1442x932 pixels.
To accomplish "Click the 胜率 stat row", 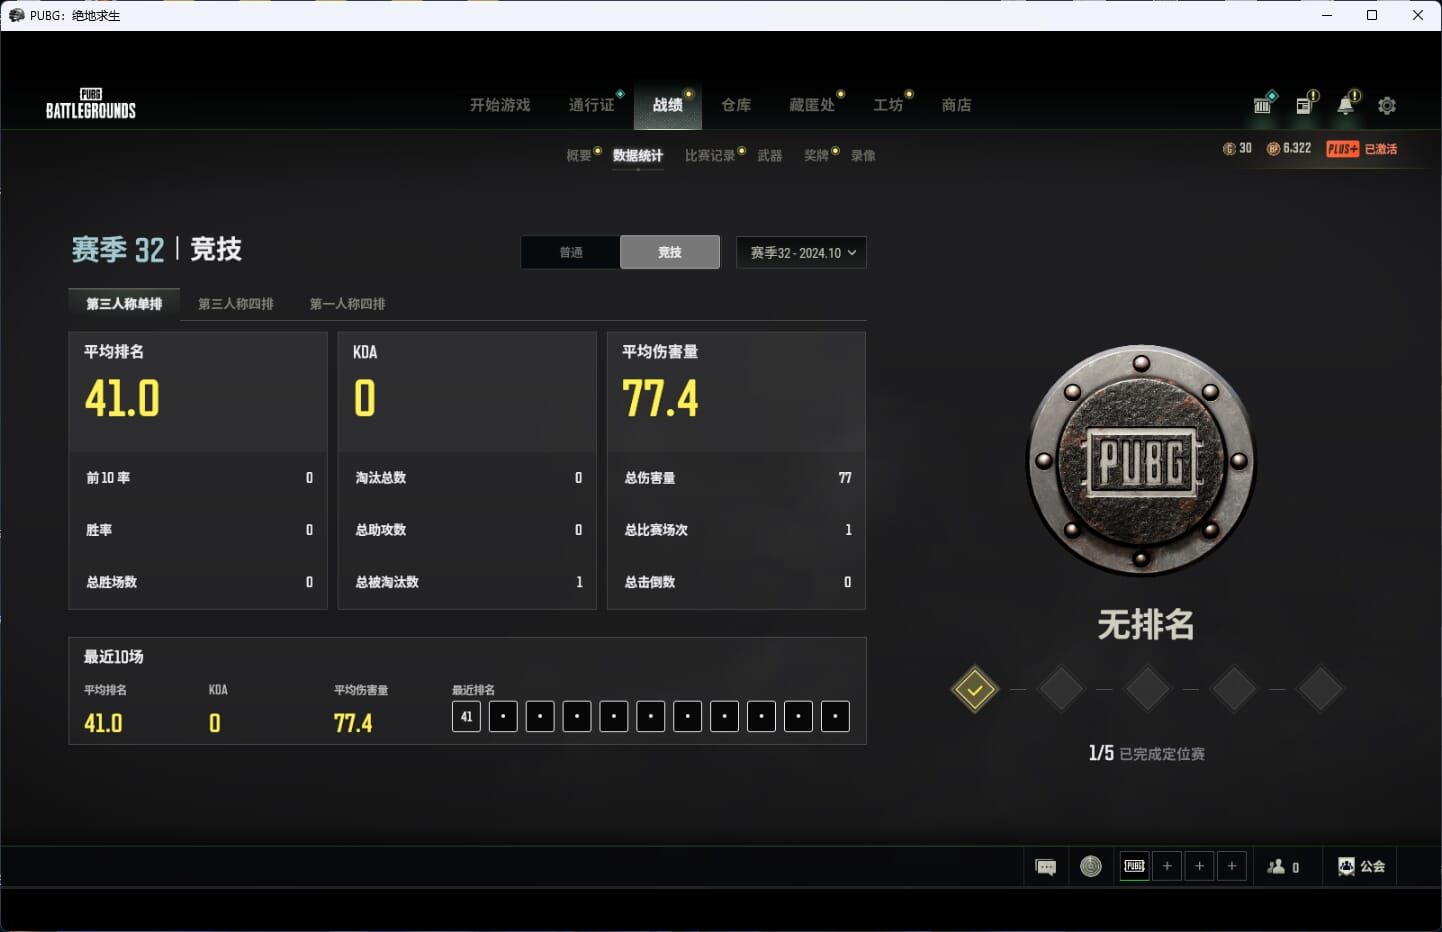I will [x=198, y=530].
